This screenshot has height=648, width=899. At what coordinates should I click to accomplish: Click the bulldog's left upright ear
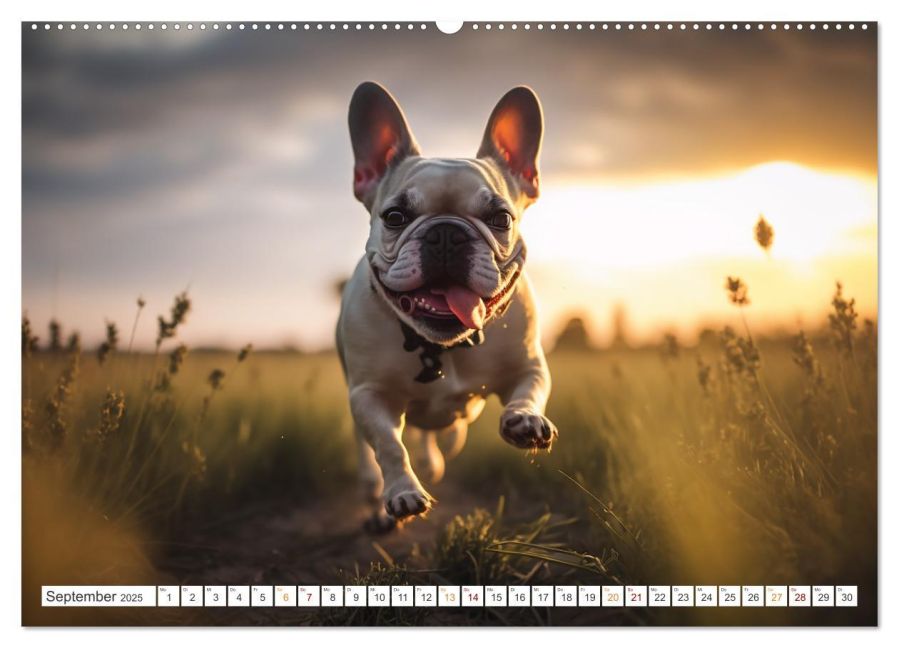click(x=377, y=138)
